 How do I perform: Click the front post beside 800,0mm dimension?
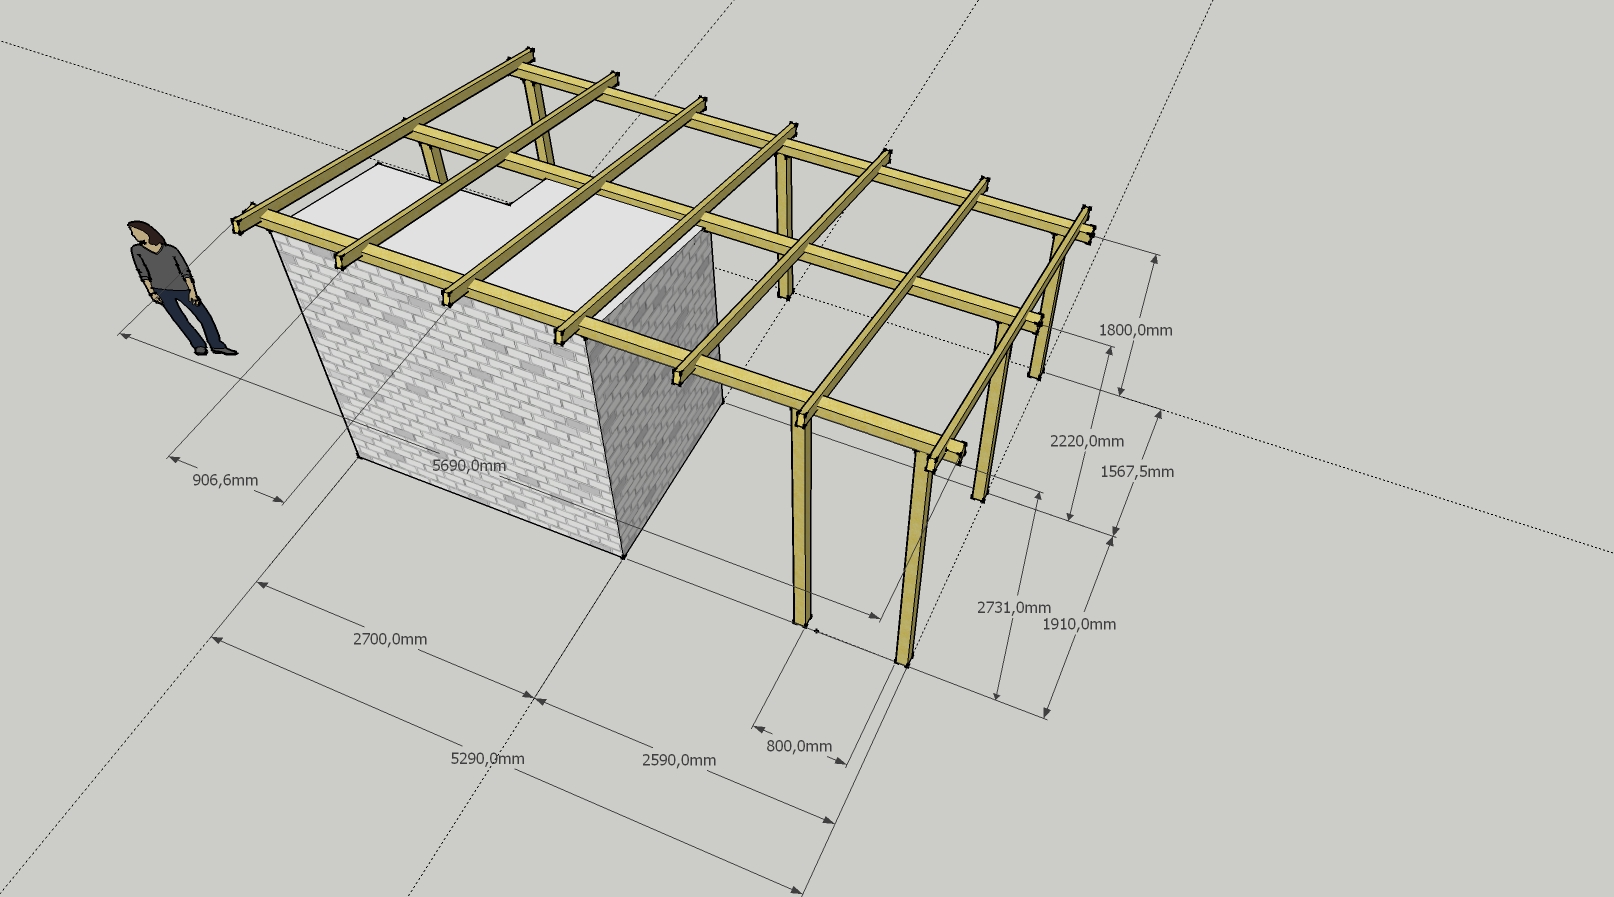point(801,515)
